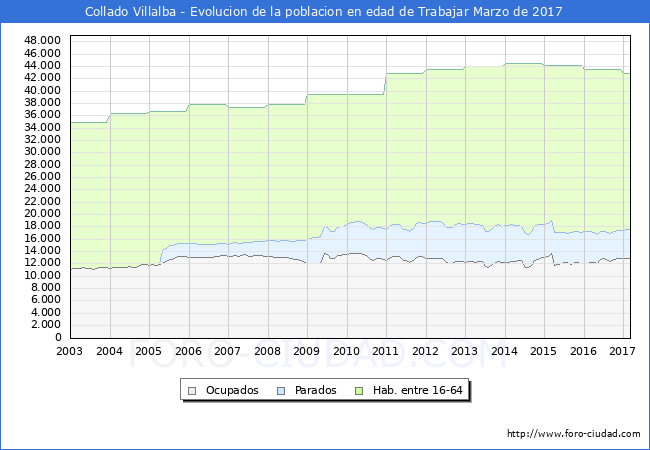Select the Hab. entre 16-64 legend label
The image size is (650, 450).
pyautogui.click(x=417, y=390)
